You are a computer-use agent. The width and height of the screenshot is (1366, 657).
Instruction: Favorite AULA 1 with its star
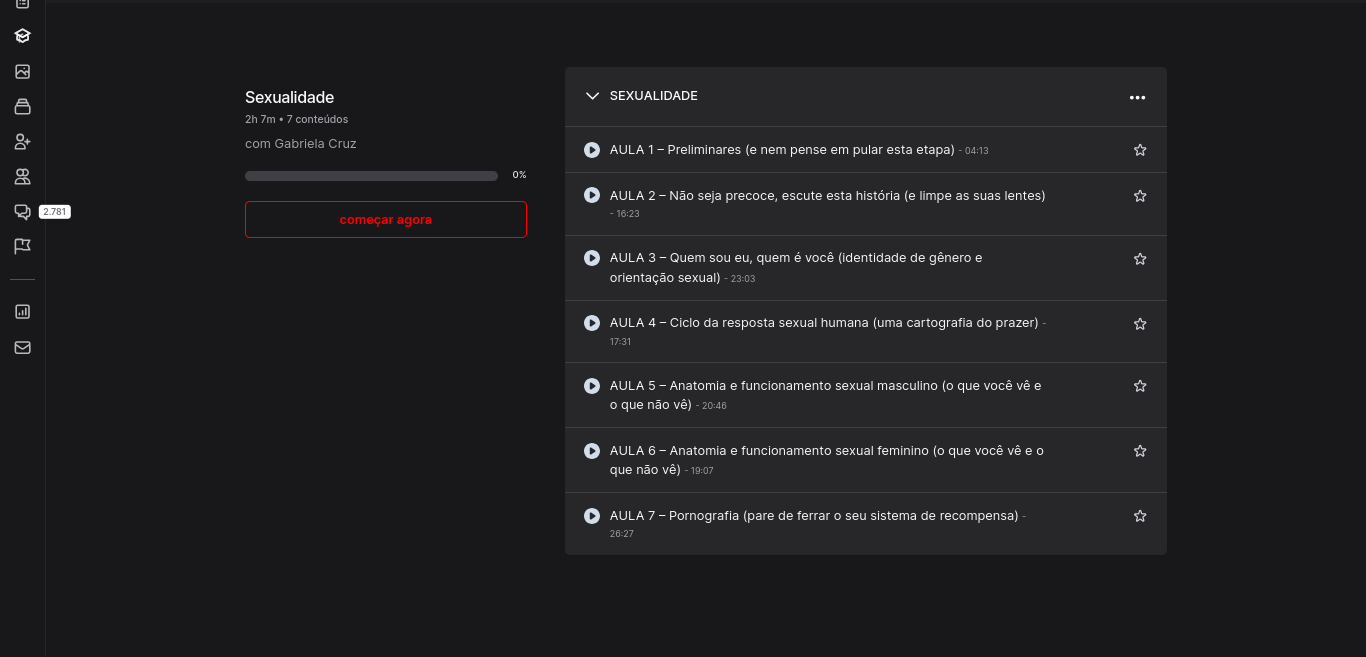(1139, 150)
